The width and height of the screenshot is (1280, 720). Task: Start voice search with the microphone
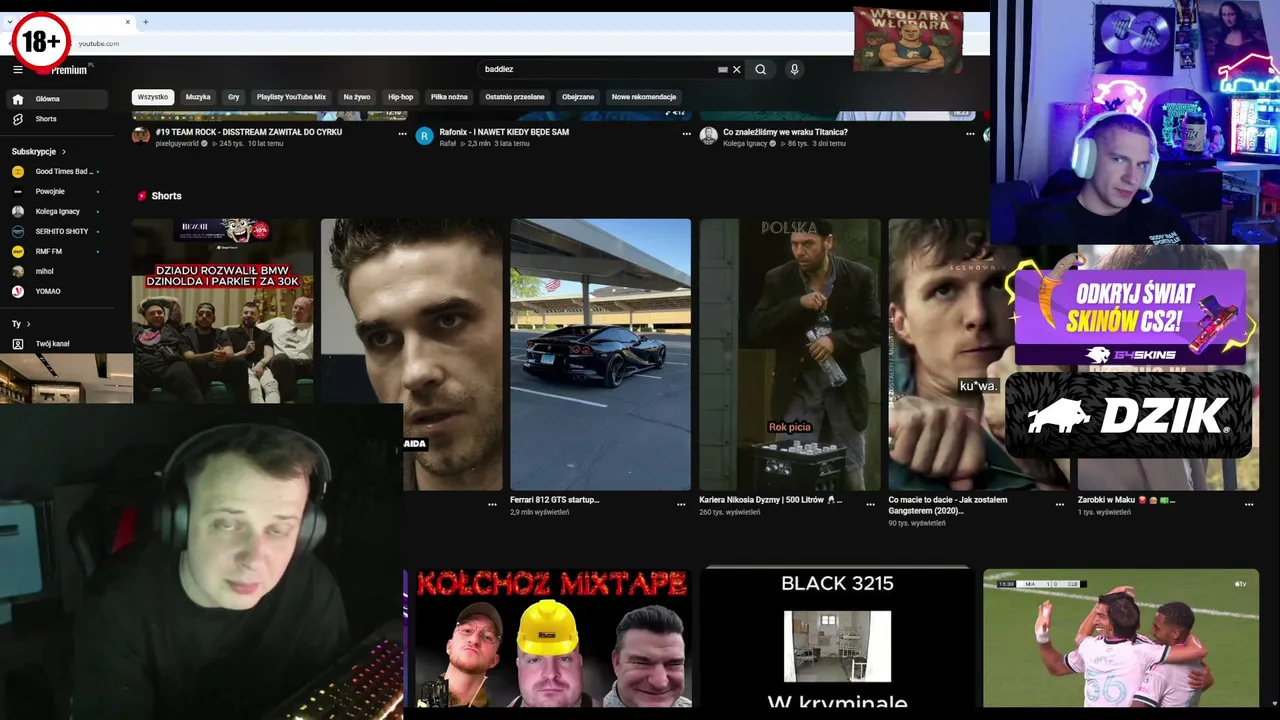click(794, 69)
